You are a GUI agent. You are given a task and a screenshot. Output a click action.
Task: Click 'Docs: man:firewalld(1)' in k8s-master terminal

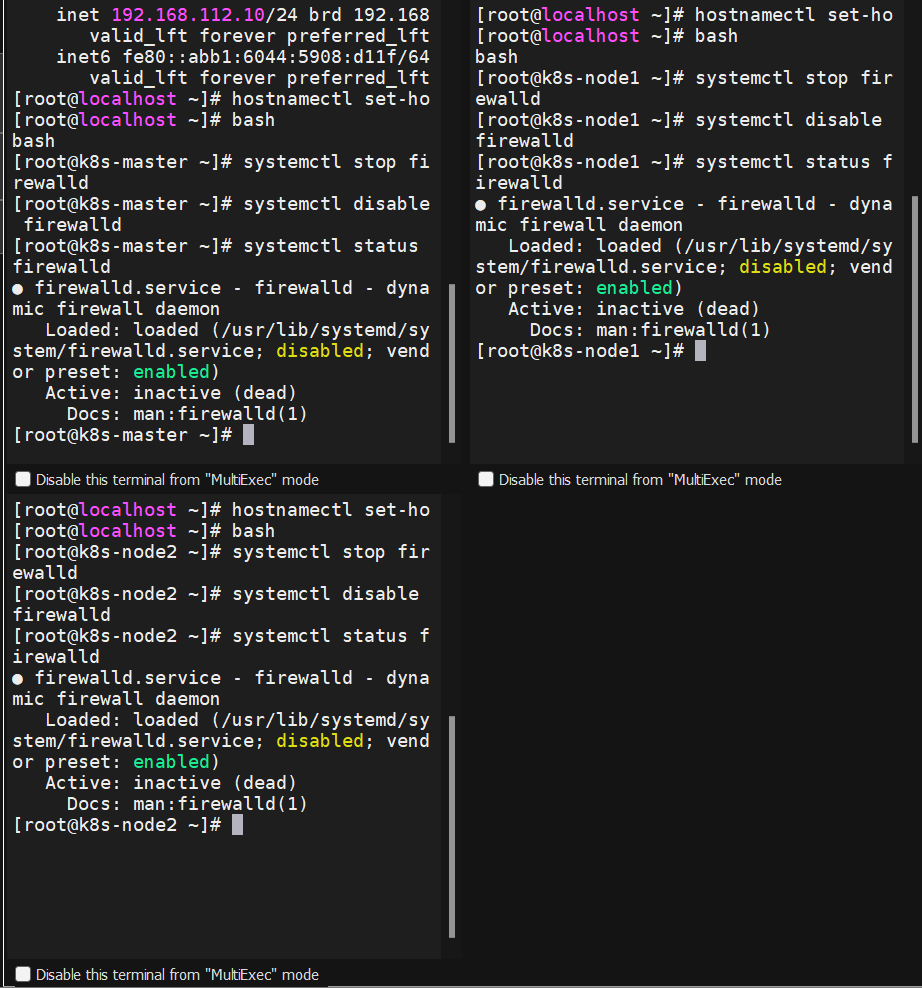(187, 414)
